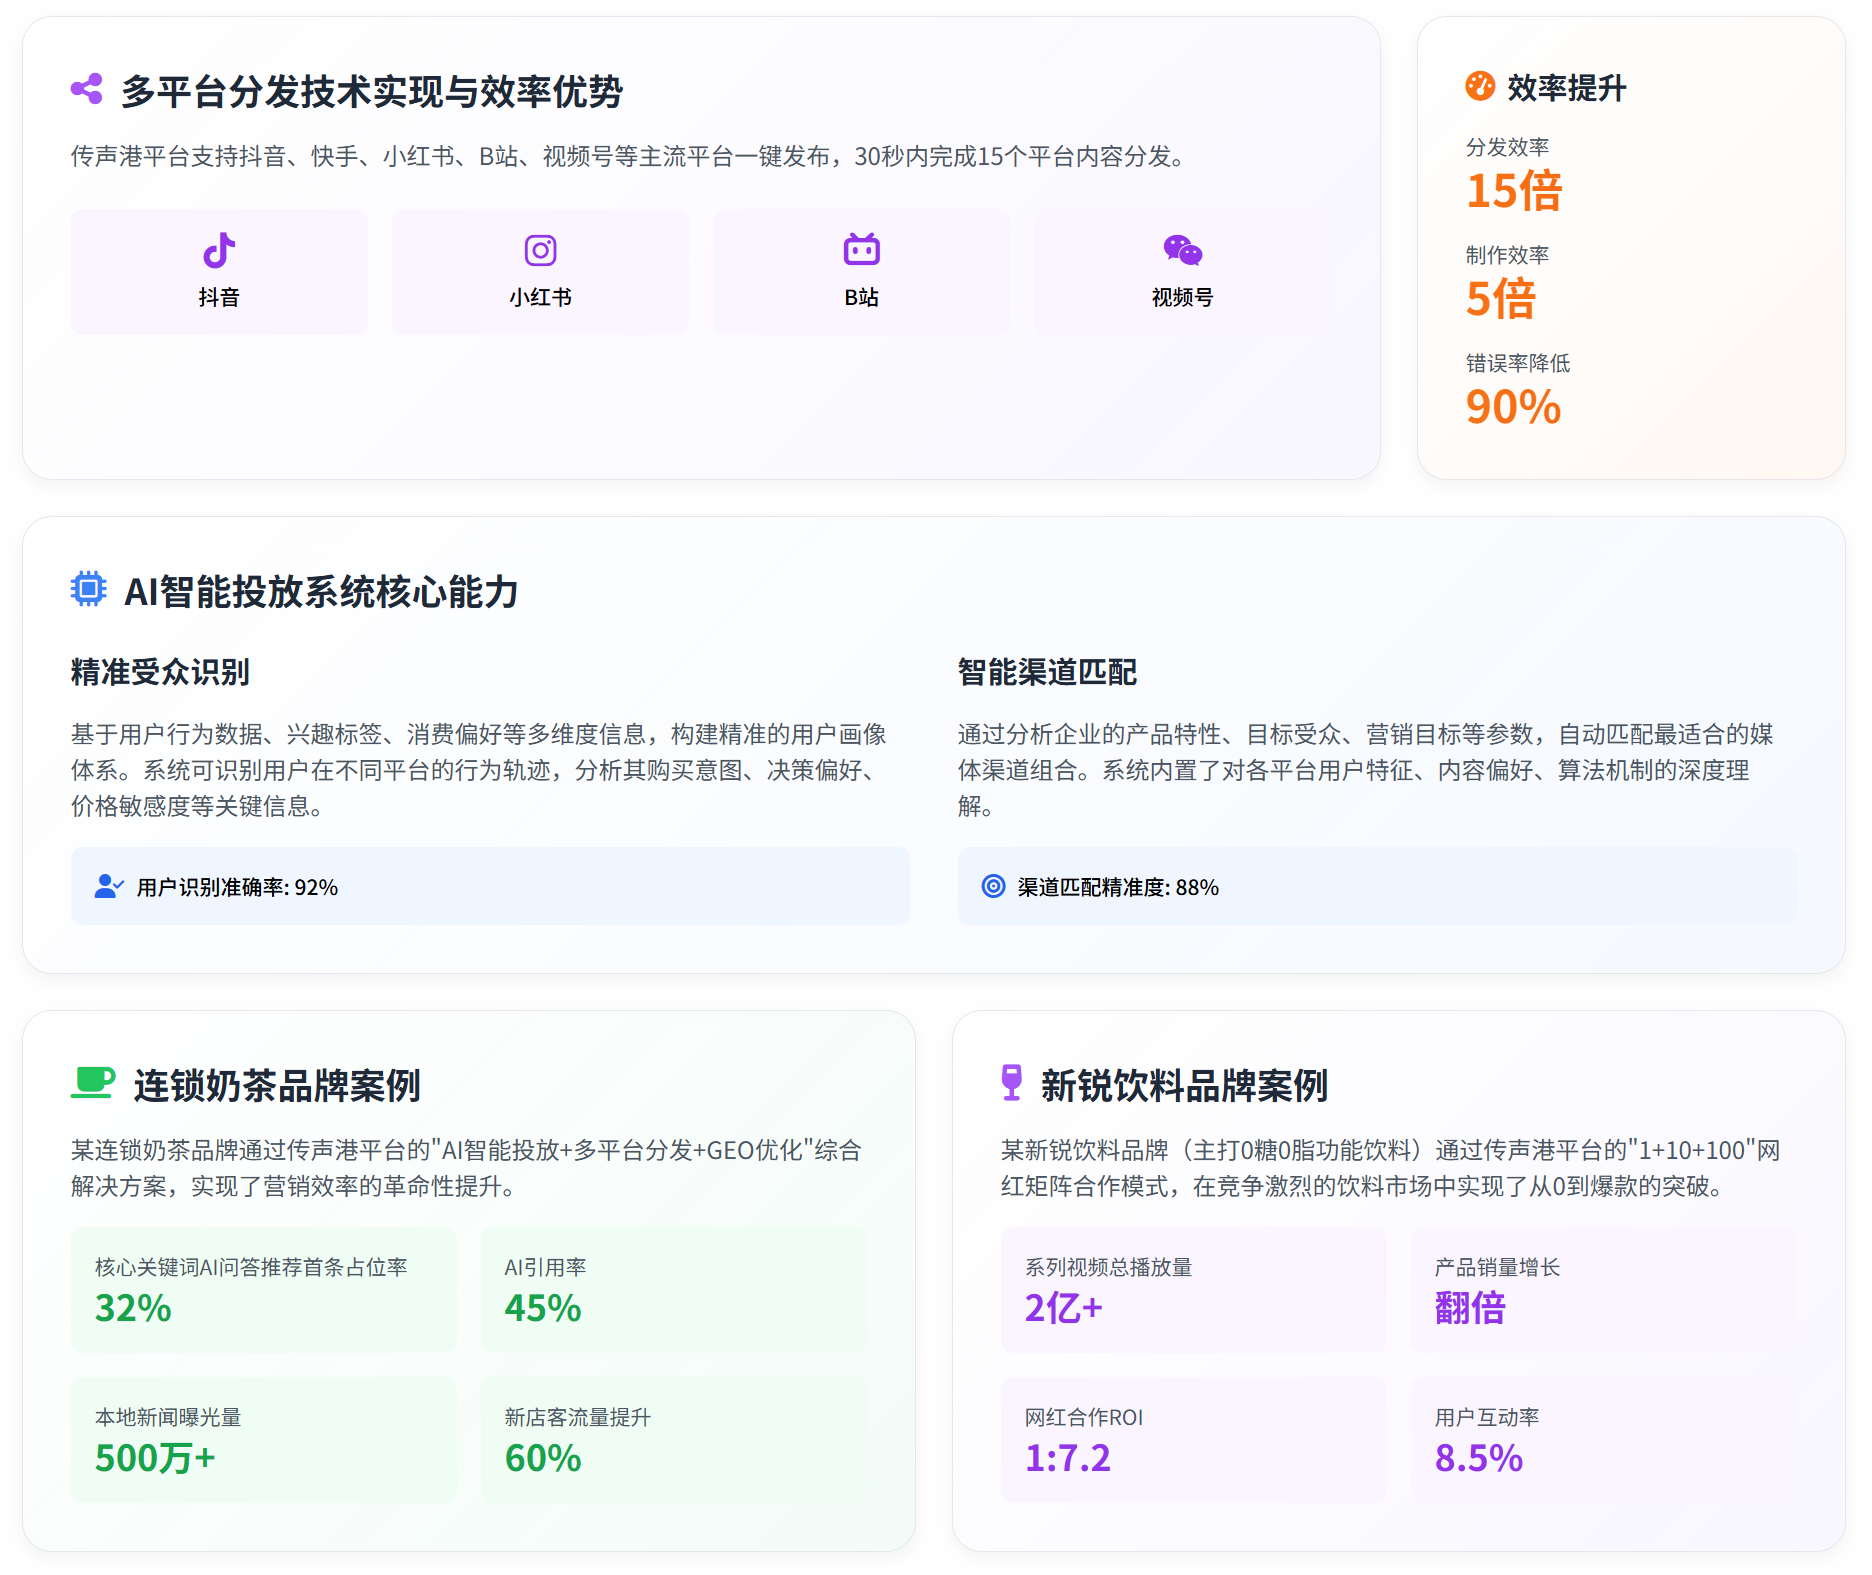Click the AI引用率 45% stat card

675,1290
